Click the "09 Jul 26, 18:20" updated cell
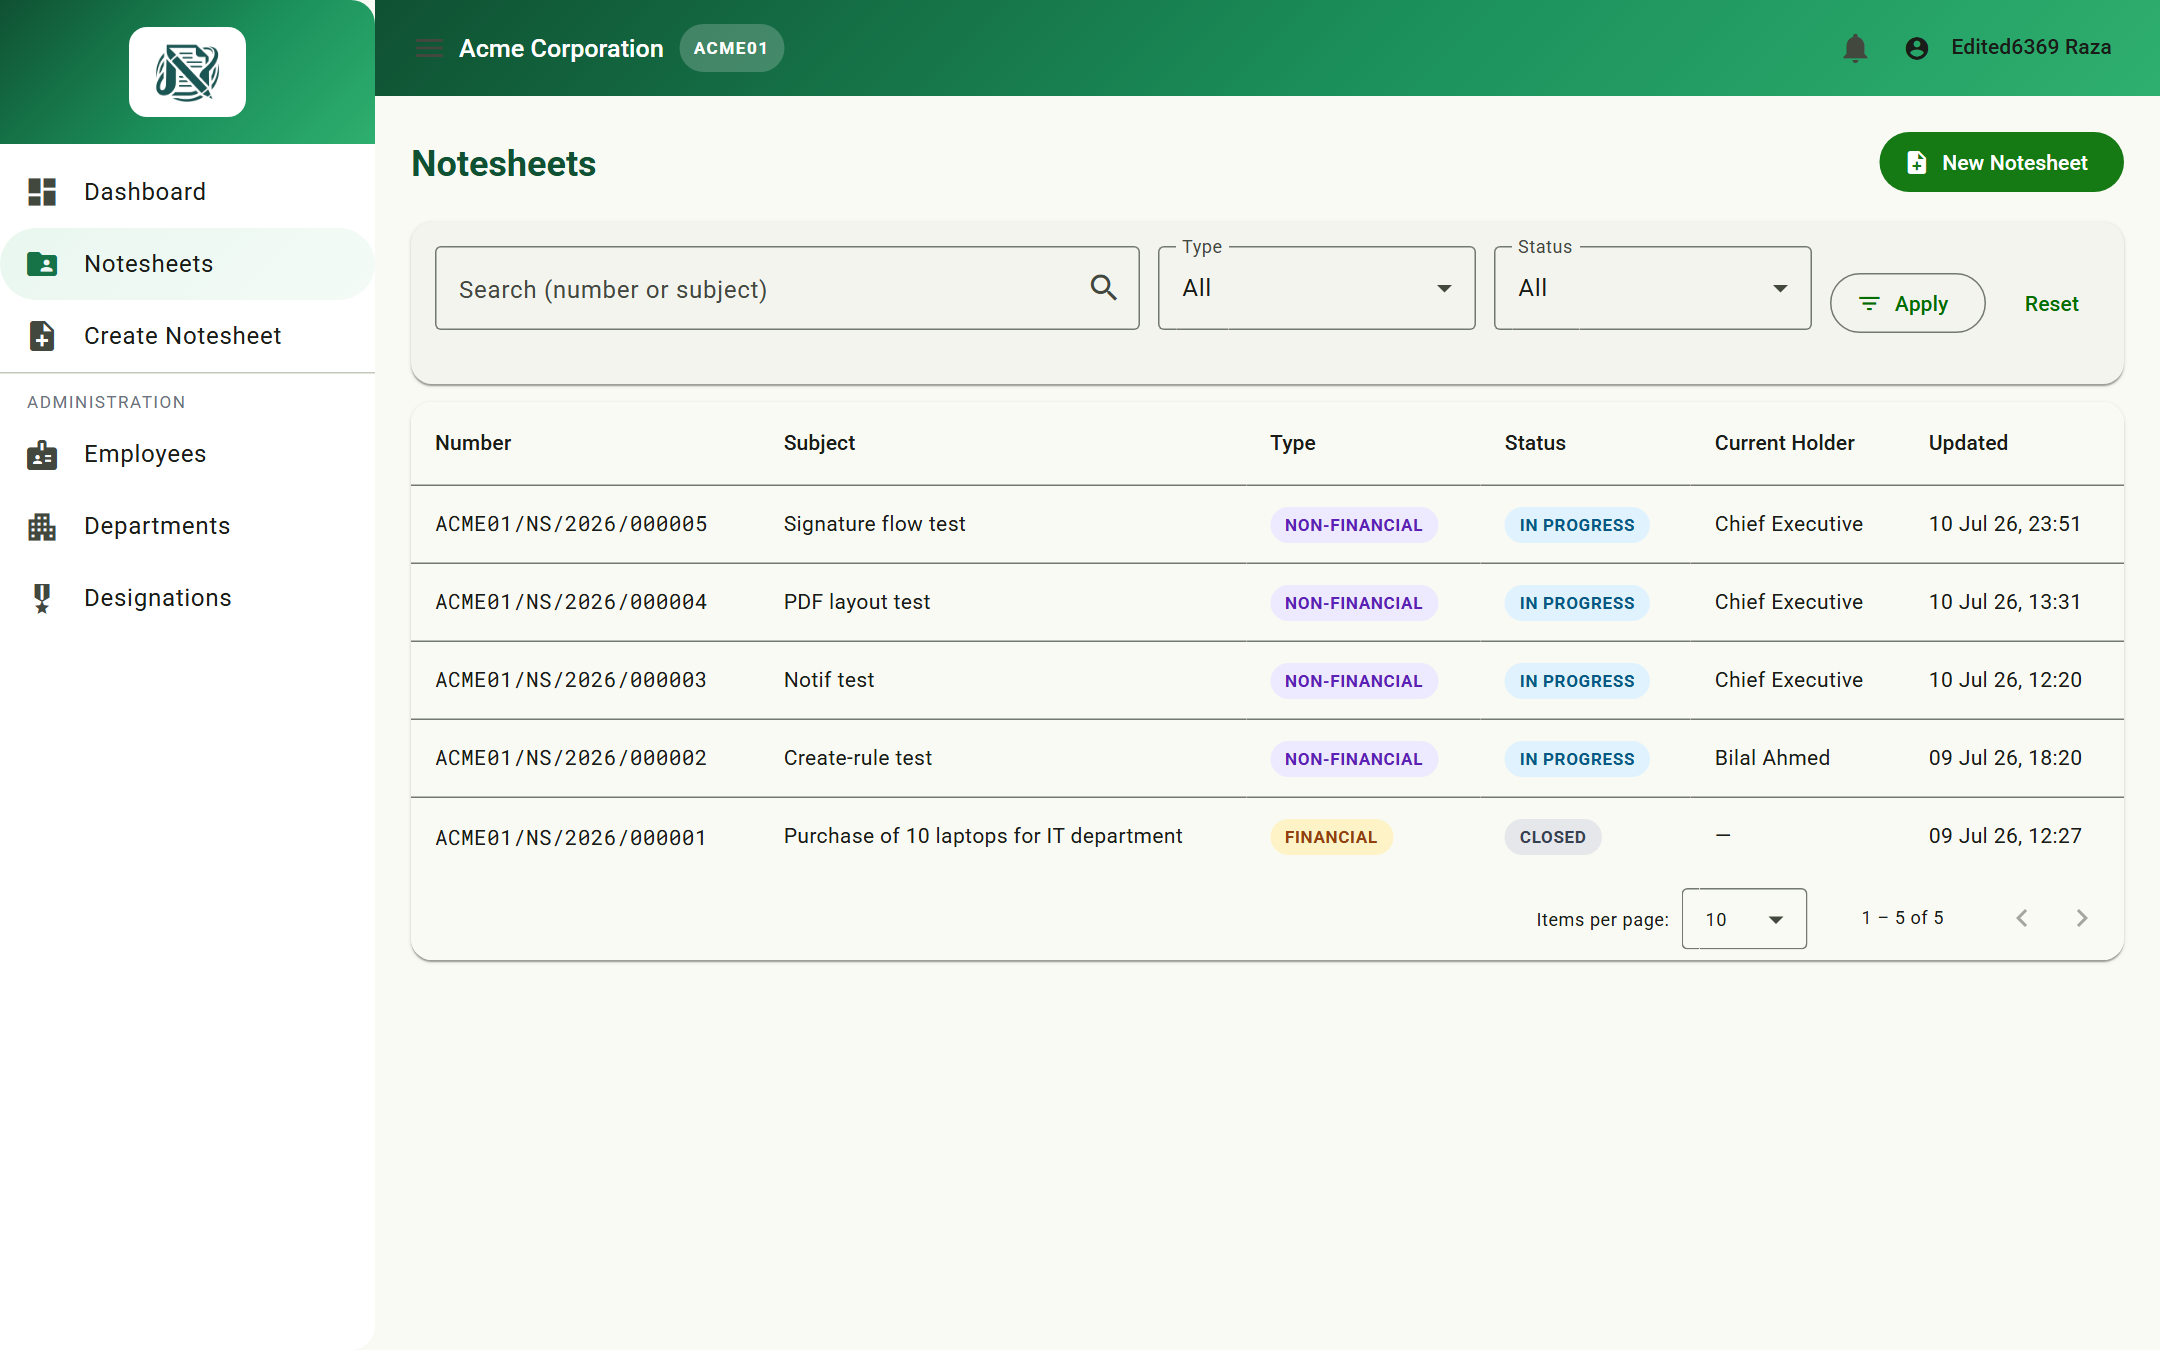 [x=2004, y=758]
